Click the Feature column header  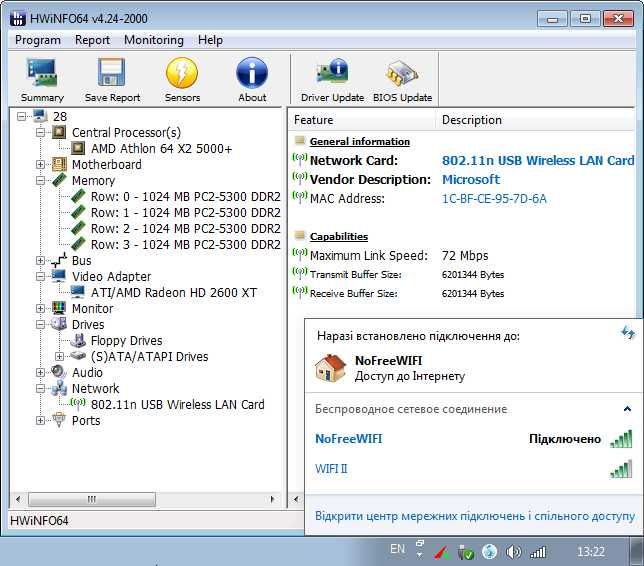pos(362,120)
